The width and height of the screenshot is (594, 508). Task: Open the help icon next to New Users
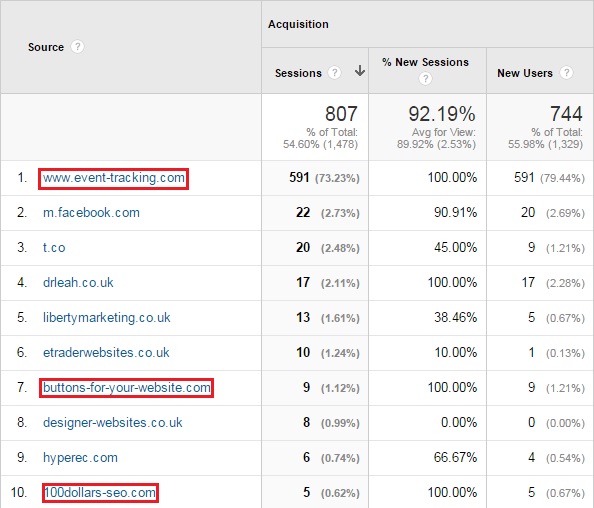(x=566, y=72)
